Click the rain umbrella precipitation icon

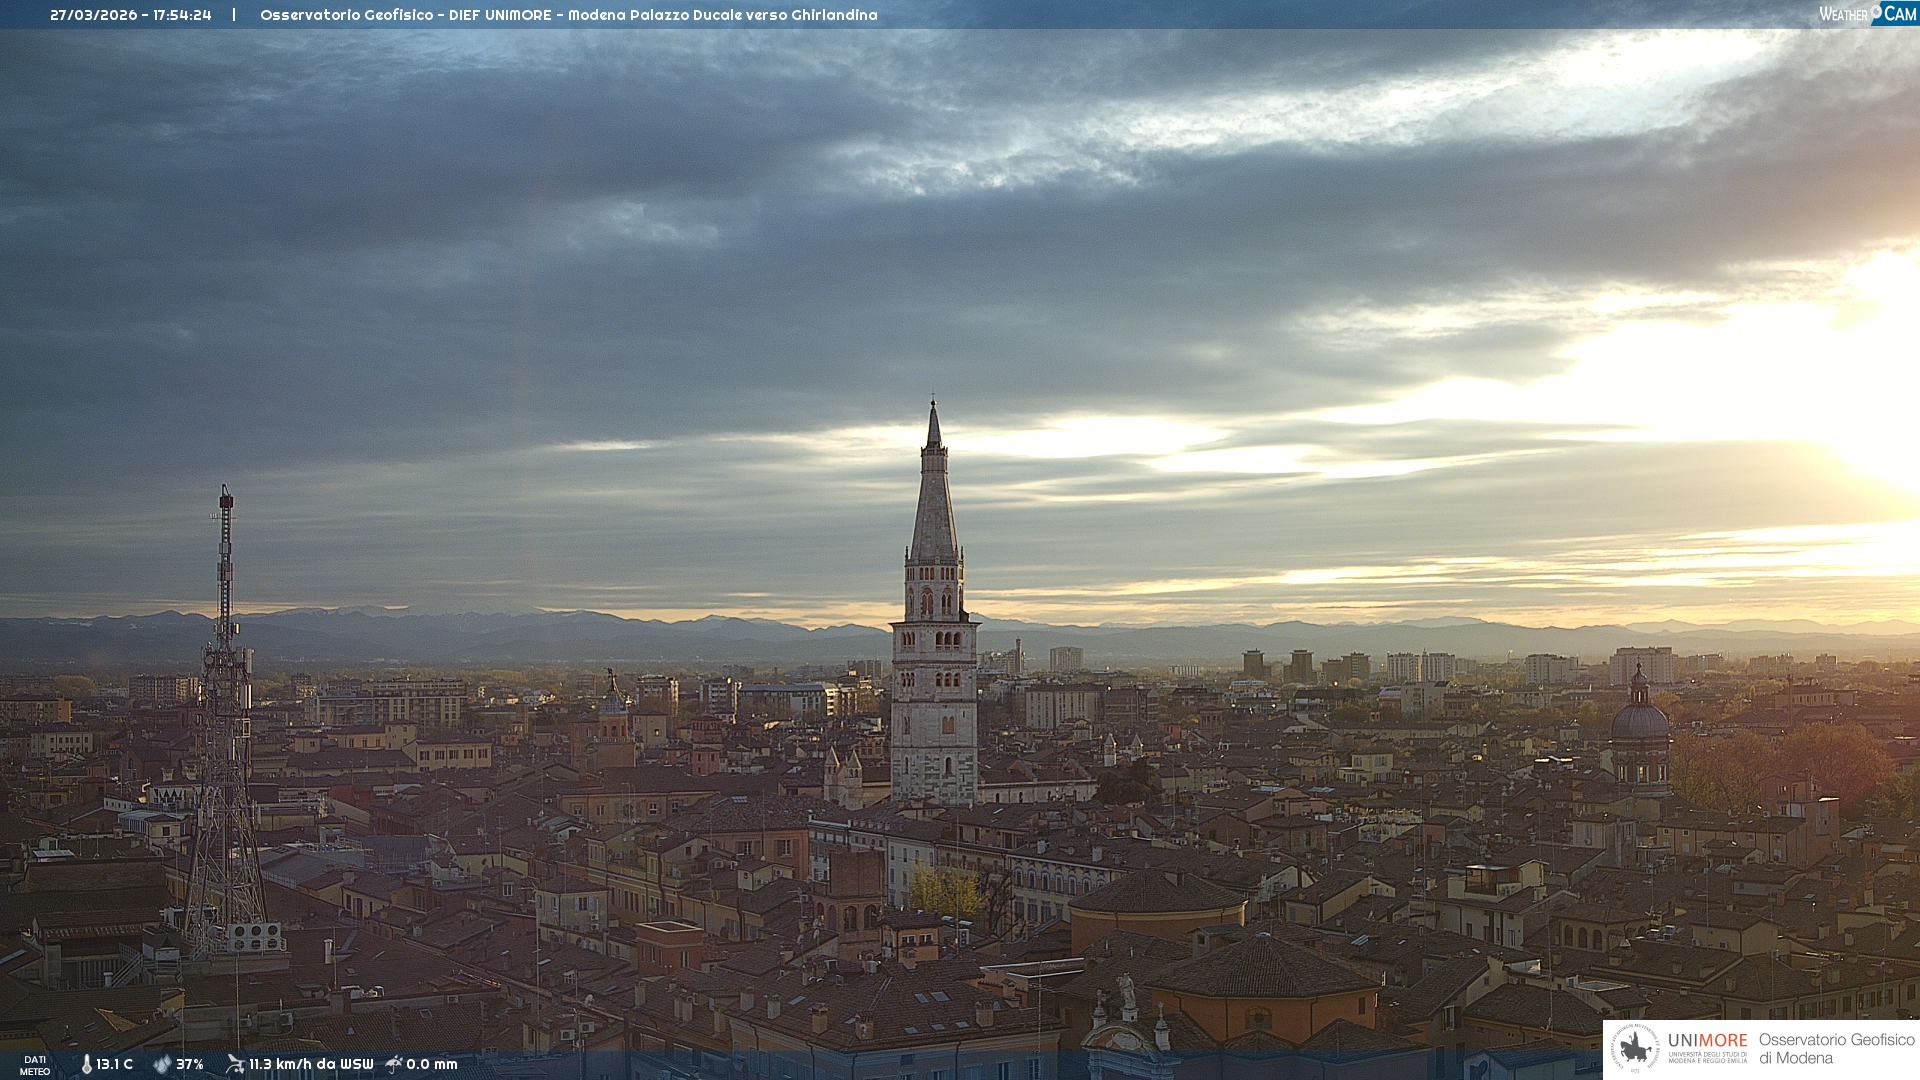(394, 1064)
